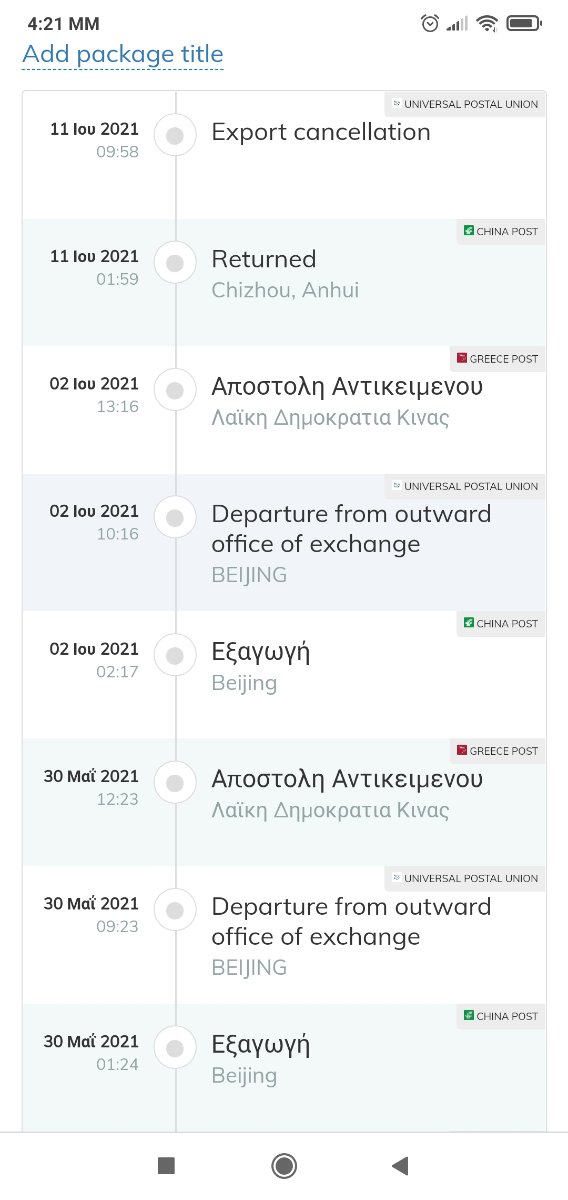The height and width of the screenshot is (1200, 568).
Task: Select the Returned event timeline marker
Action: [x=175, y=264]
